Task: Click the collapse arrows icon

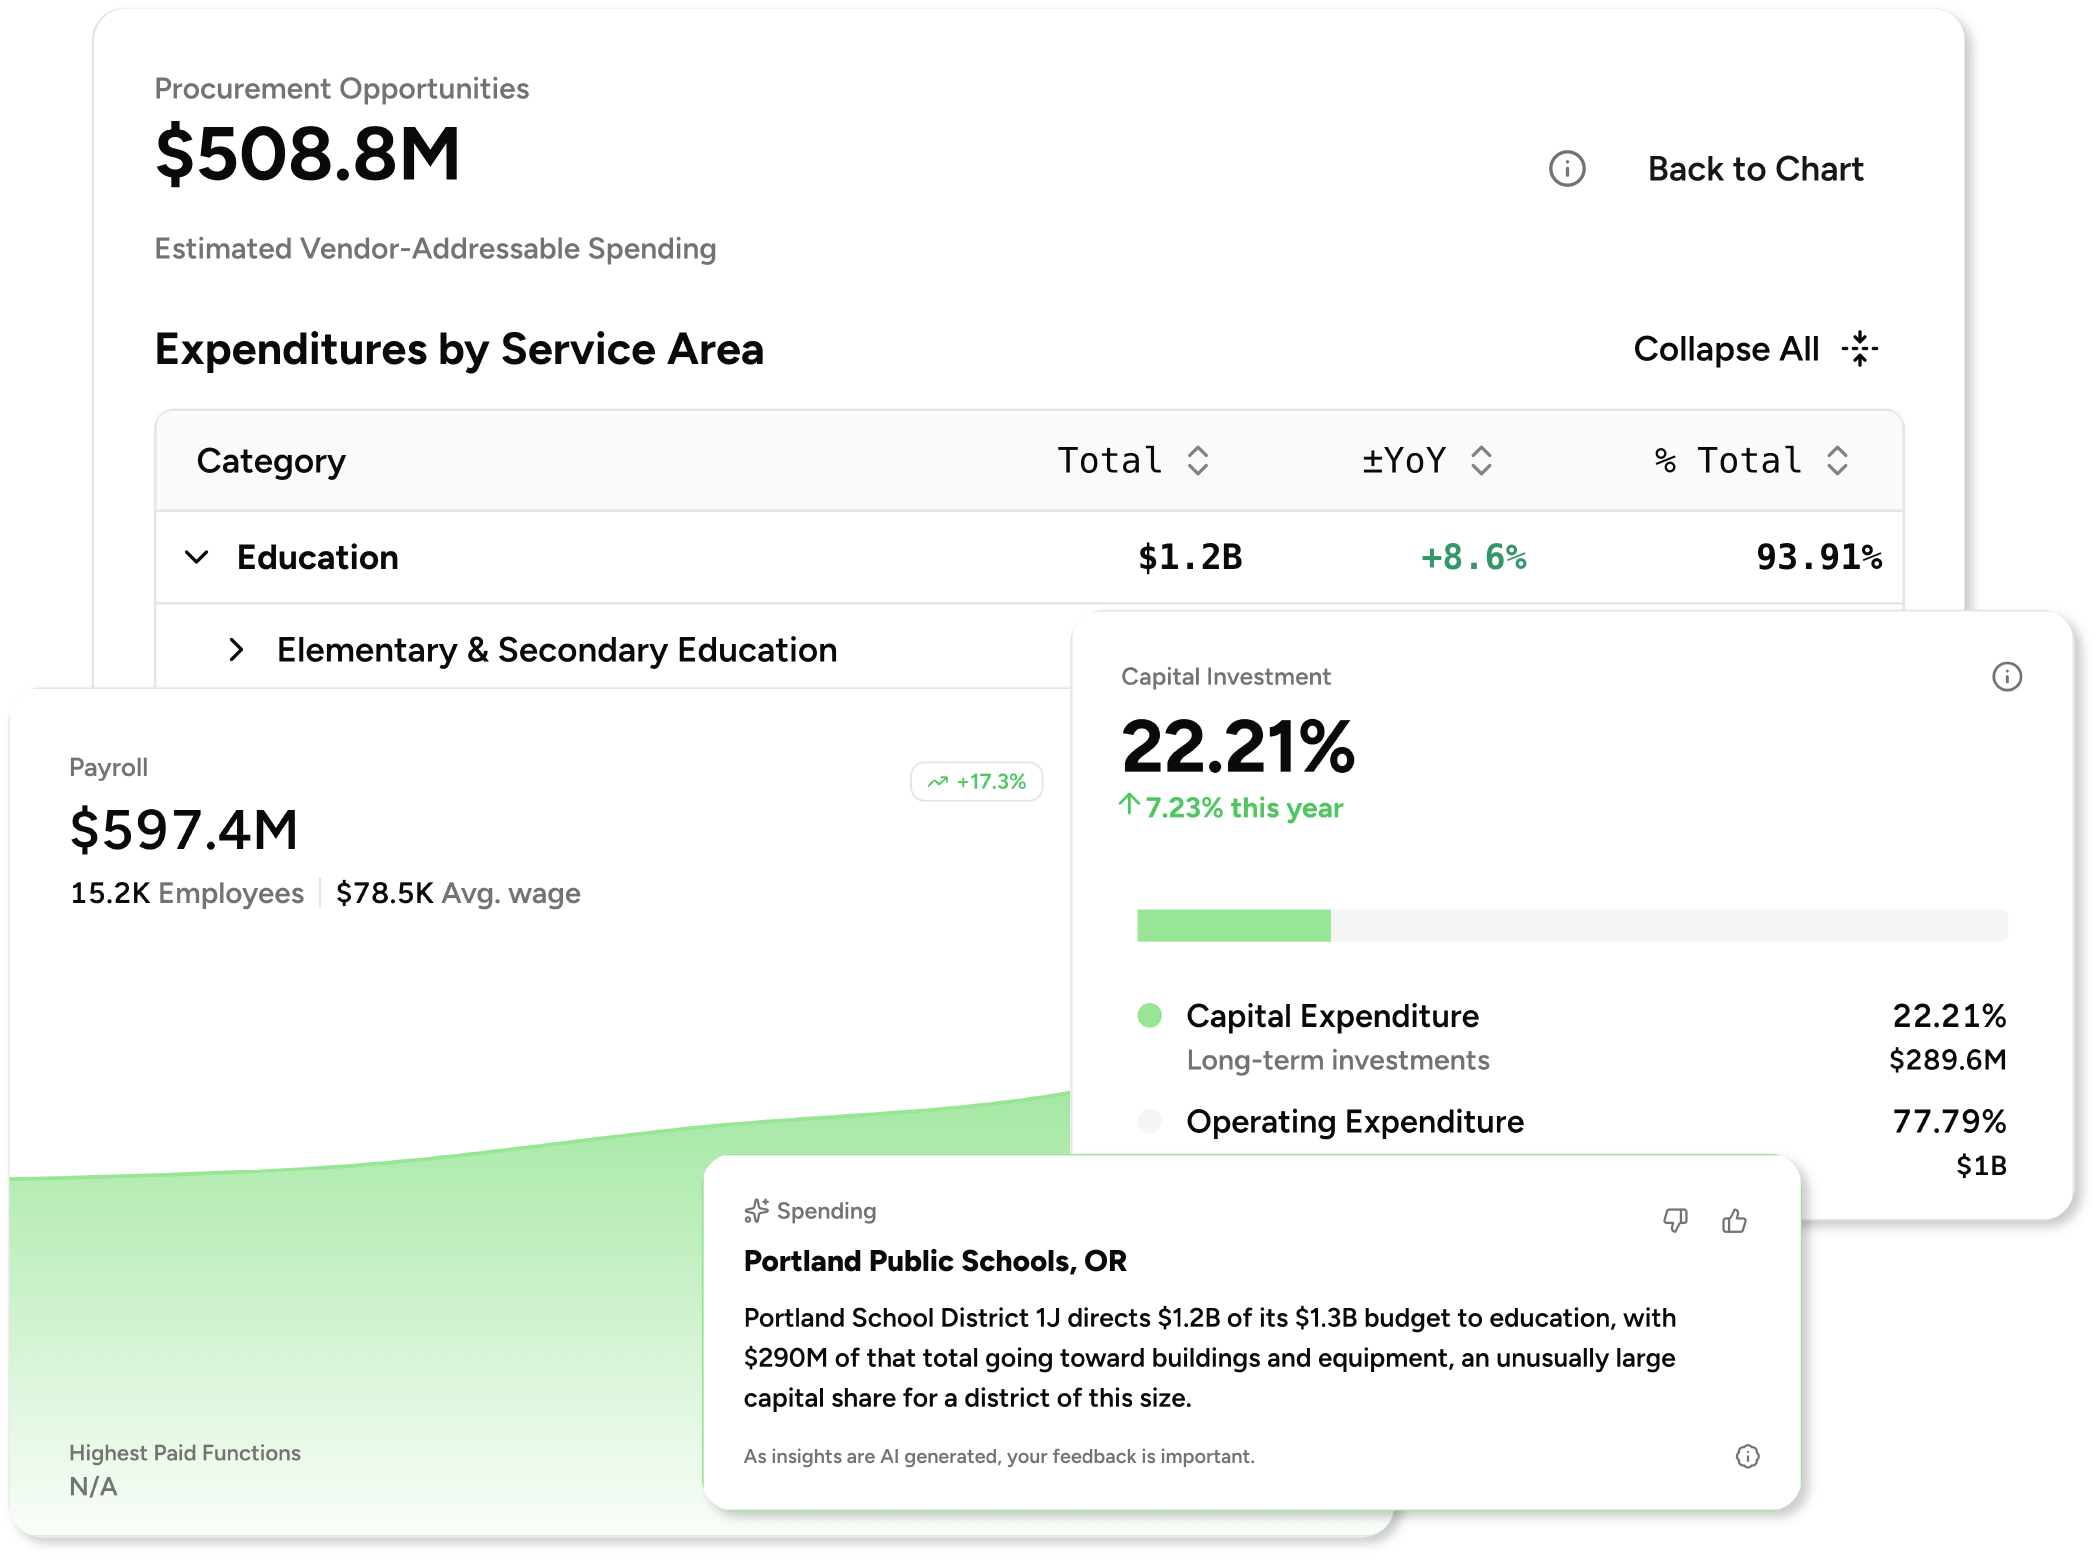Action: 1859,349
